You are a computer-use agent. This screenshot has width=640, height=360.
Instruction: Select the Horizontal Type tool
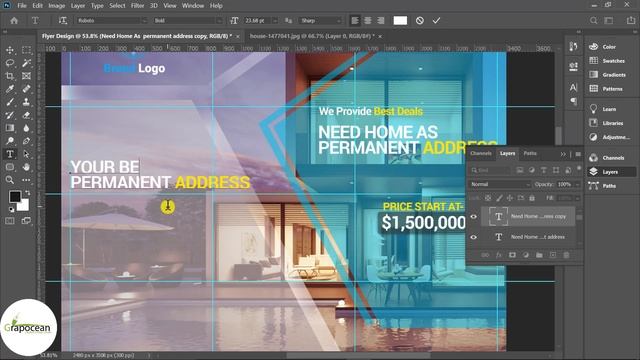coord(10,154)
